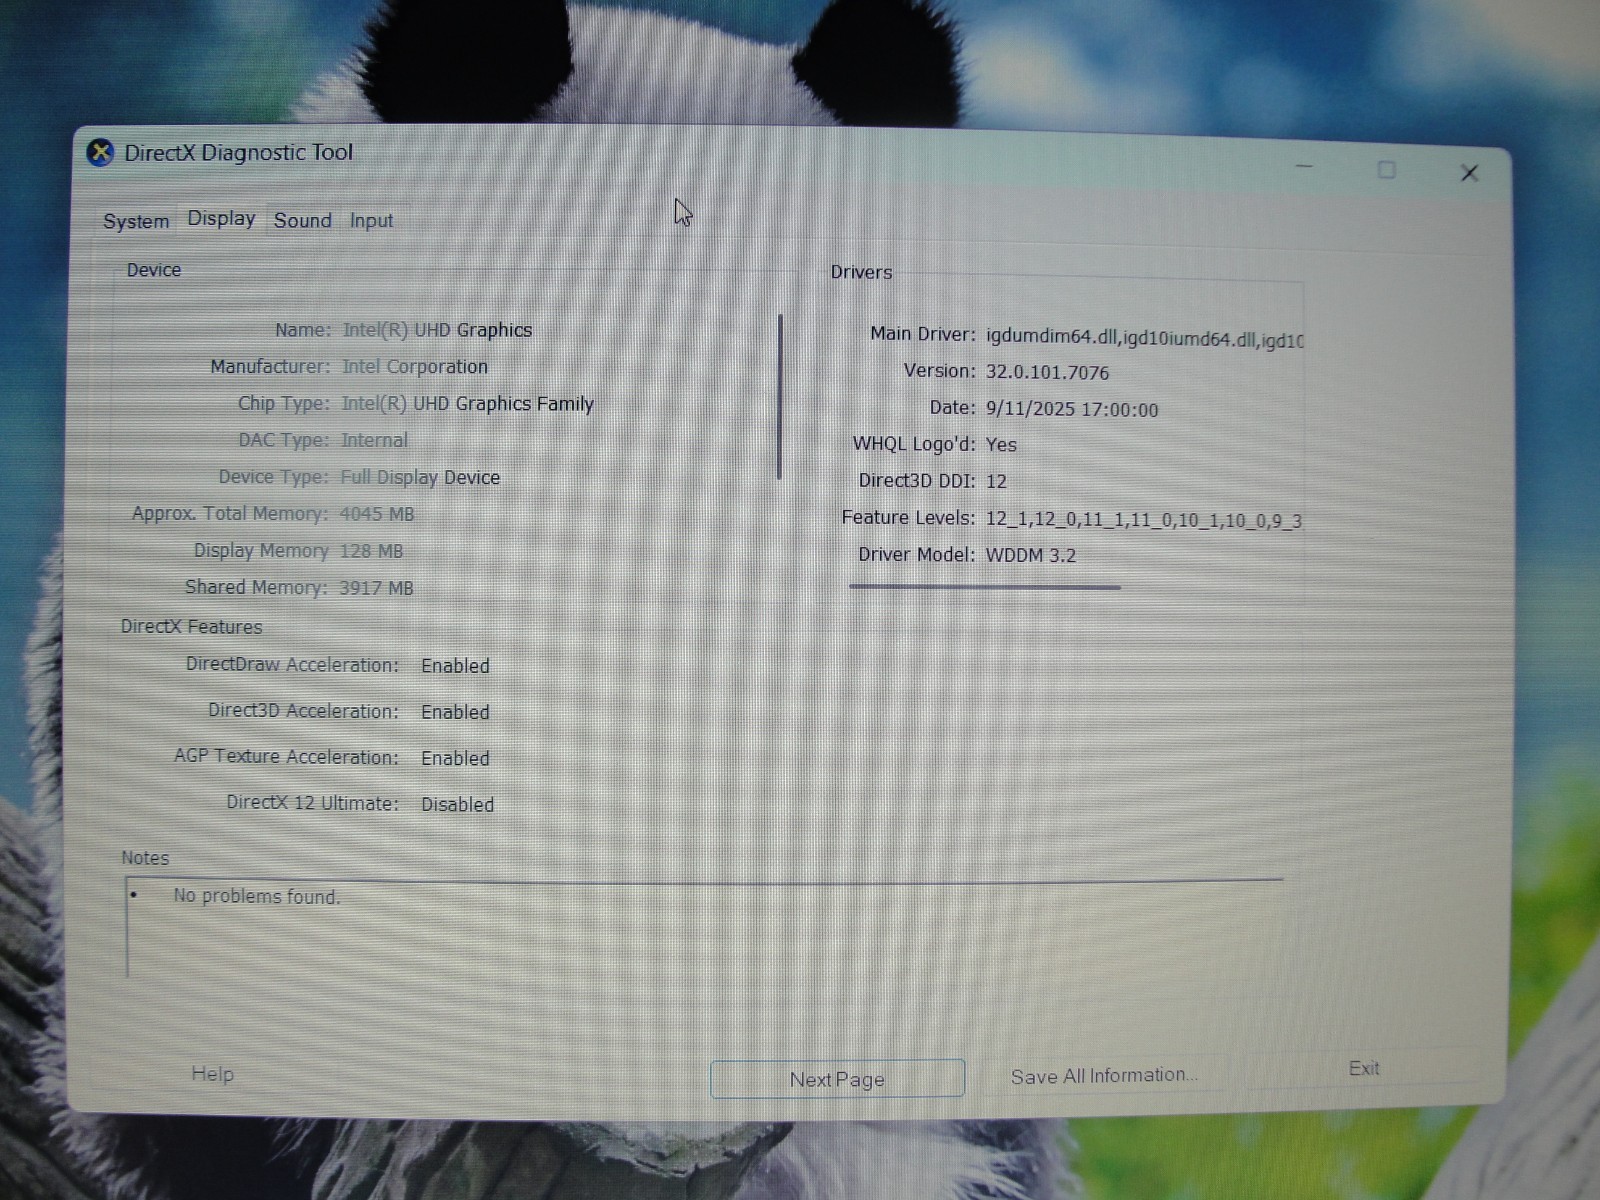Click the disabled maximize window icon
Viewport: 1600px width, 1200px height.
(x=1386, y=170)
